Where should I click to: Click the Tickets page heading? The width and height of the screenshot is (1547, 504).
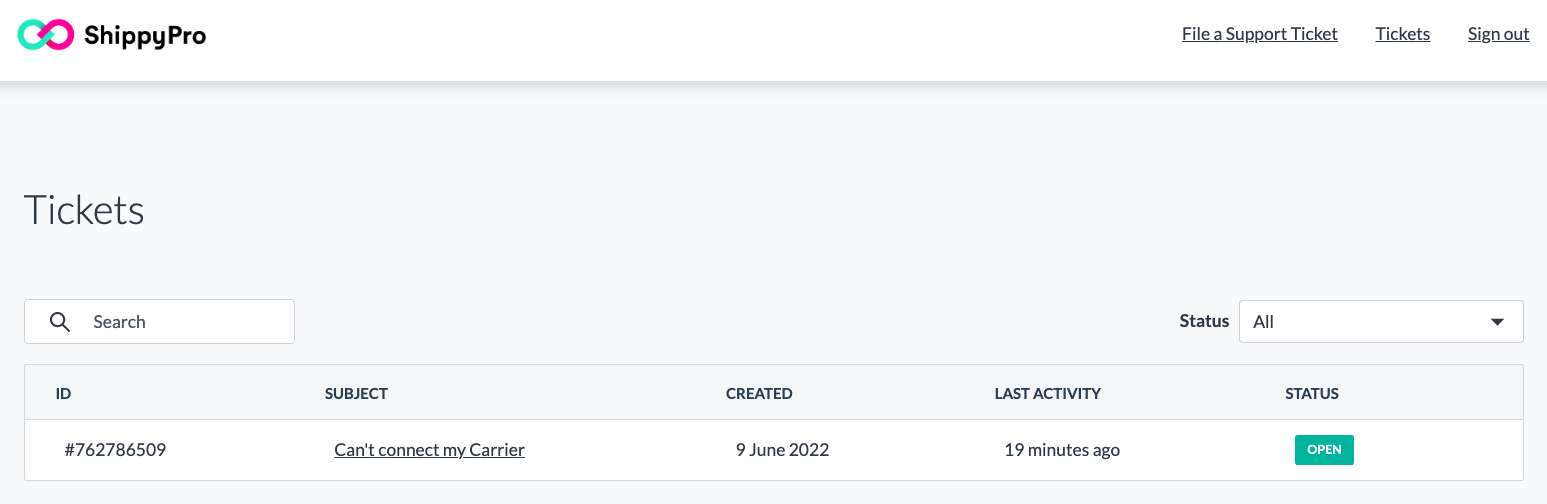[84, 211]
